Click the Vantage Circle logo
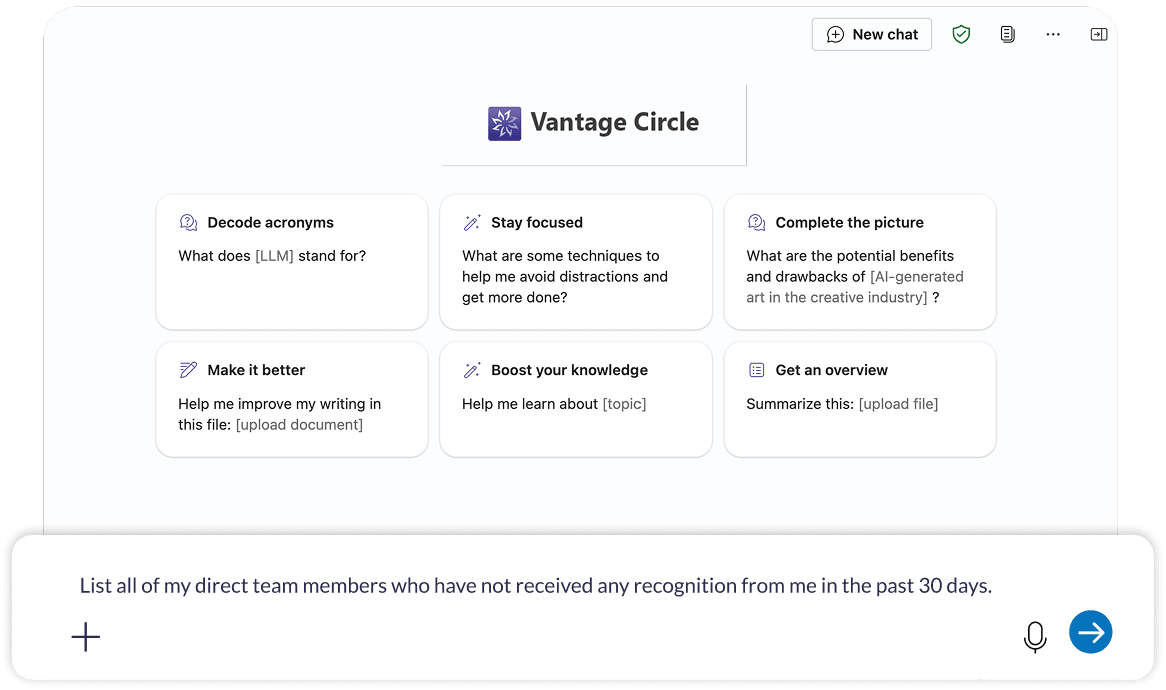The image size is (1166, 690). click(x=504, y=123)
